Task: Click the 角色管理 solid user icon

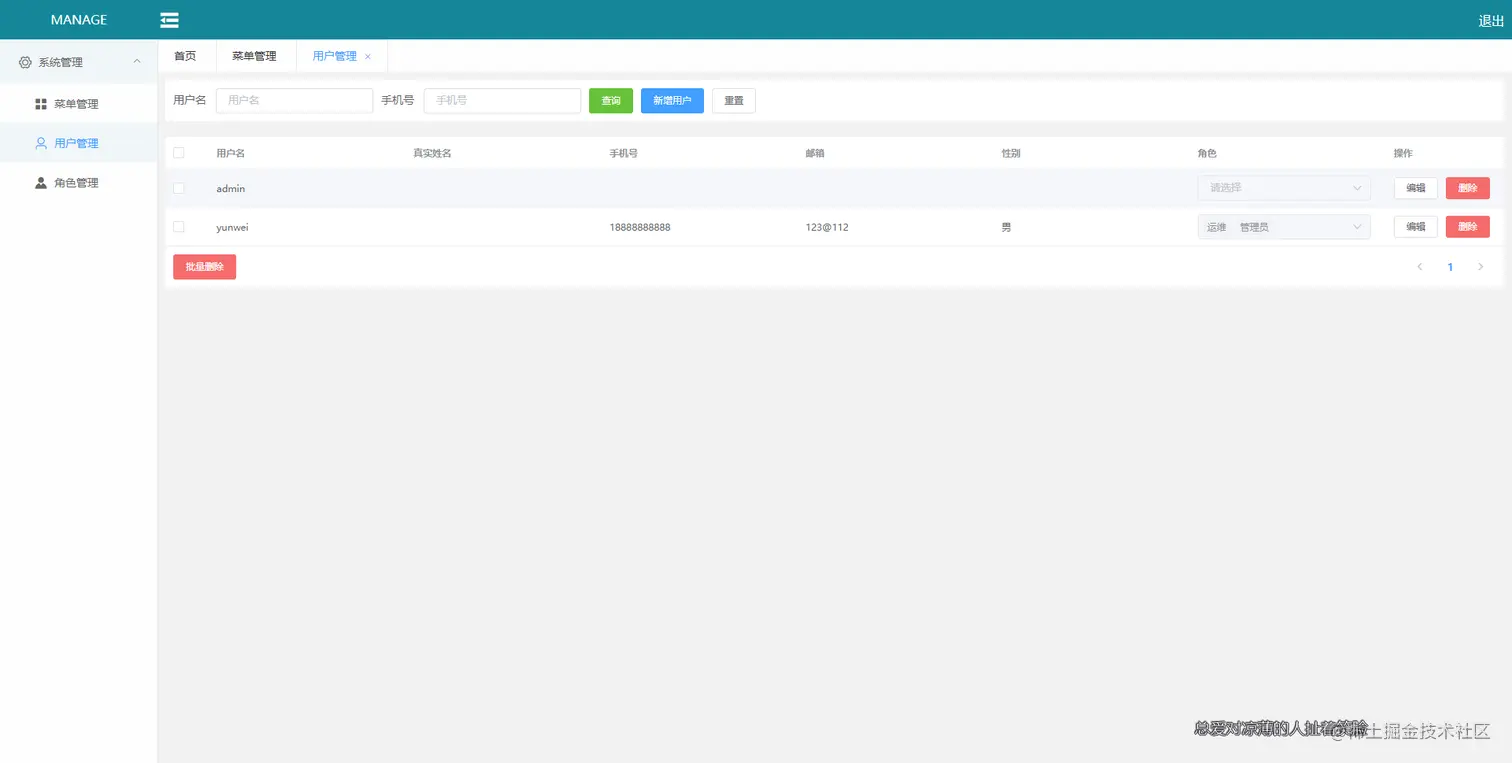Action: tap(41, 183)
